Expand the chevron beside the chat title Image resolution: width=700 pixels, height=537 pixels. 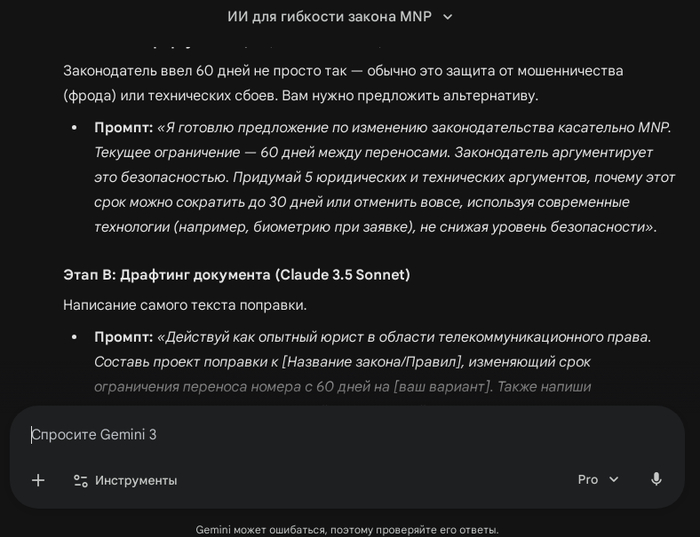click(x=447, y=17)
